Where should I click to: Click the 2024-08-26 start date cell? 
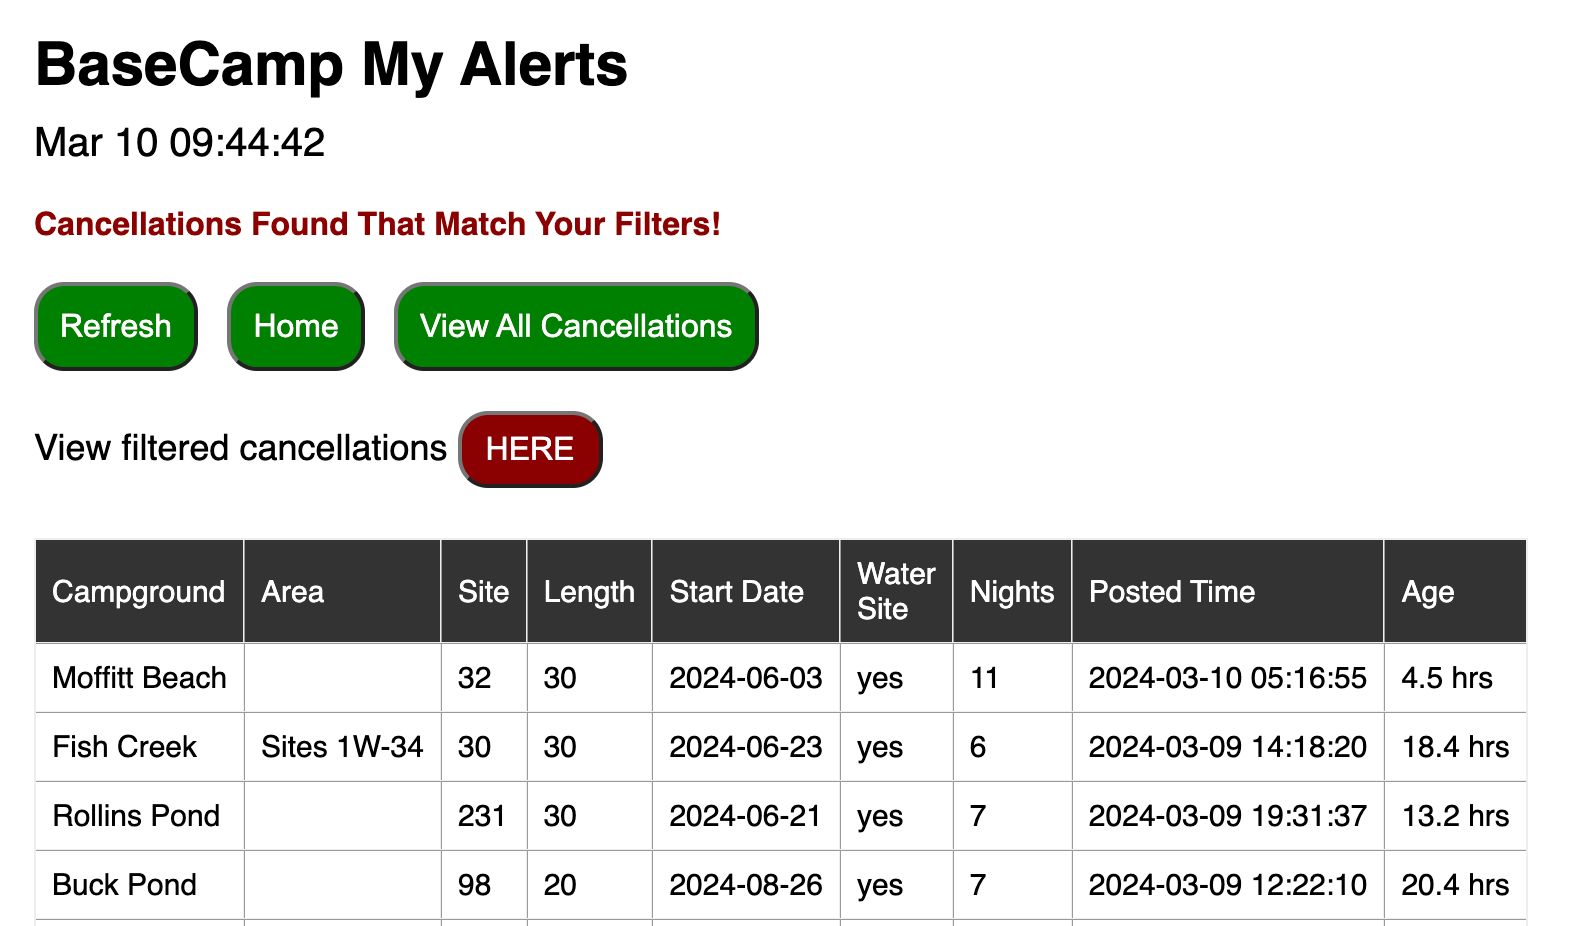tap(746, 885)
